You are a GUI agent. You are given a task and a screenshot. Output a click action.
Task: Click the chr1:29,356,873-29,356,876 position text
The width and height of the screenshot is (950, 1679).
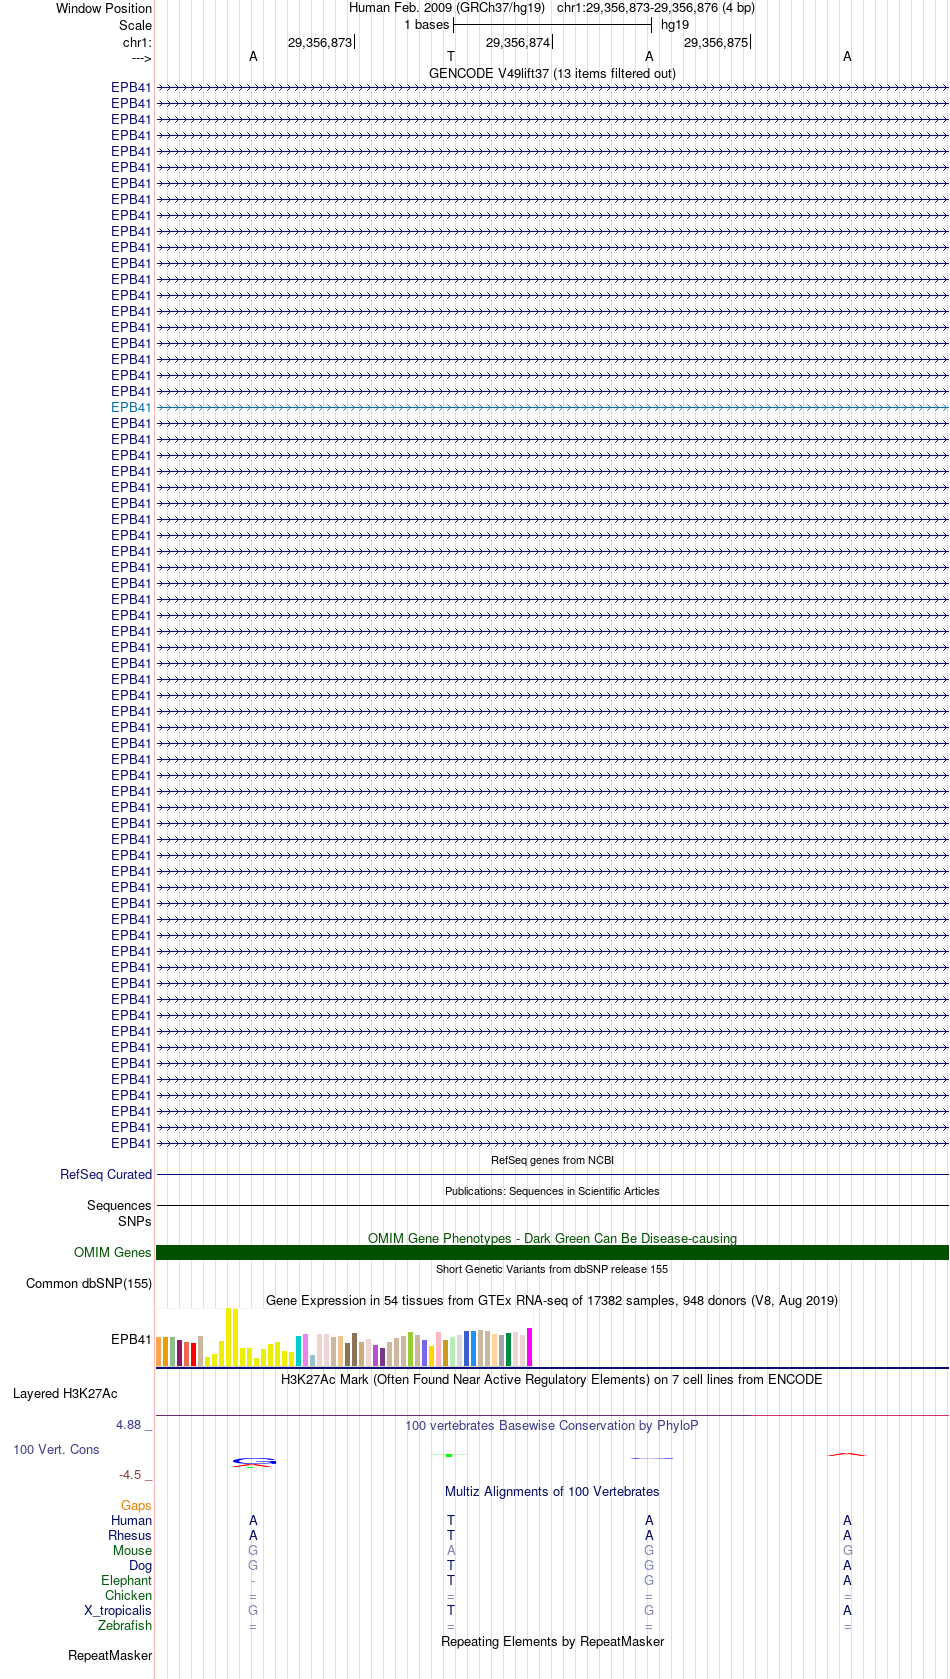click(x=656, y=7)
